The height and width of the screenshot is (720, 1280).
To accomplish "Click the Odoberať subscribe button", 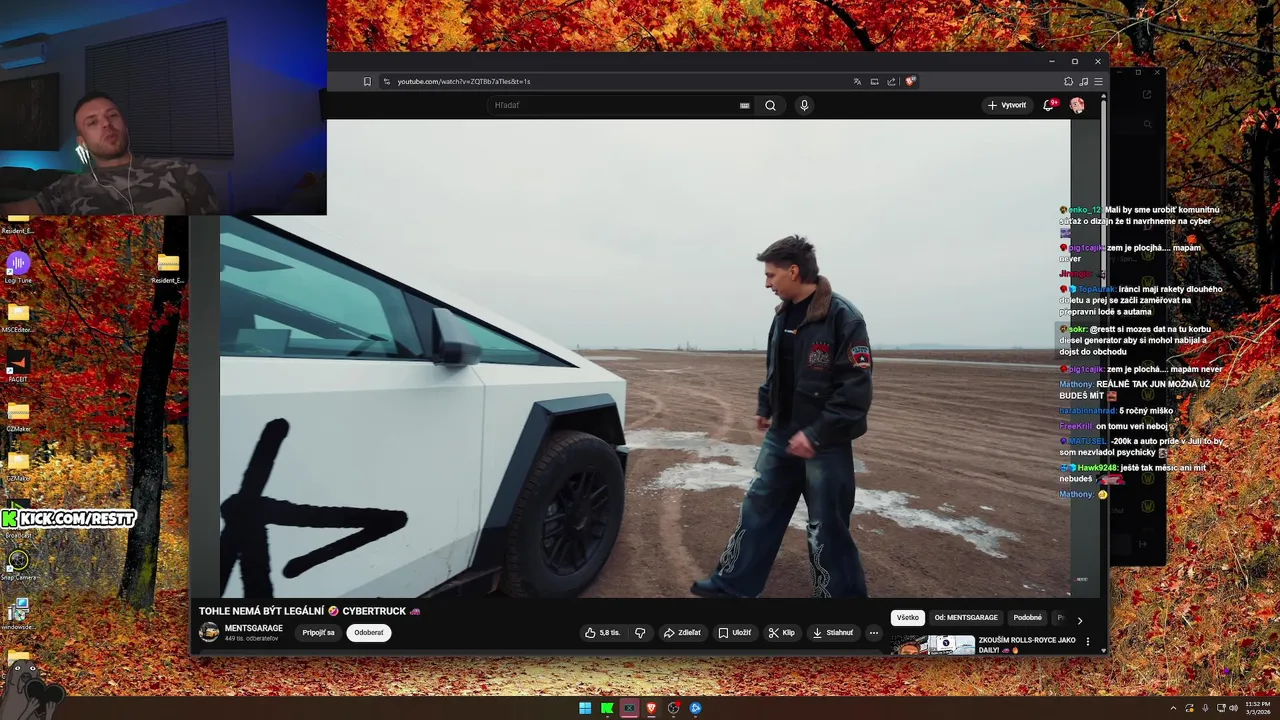I will (x=369, y=632).
